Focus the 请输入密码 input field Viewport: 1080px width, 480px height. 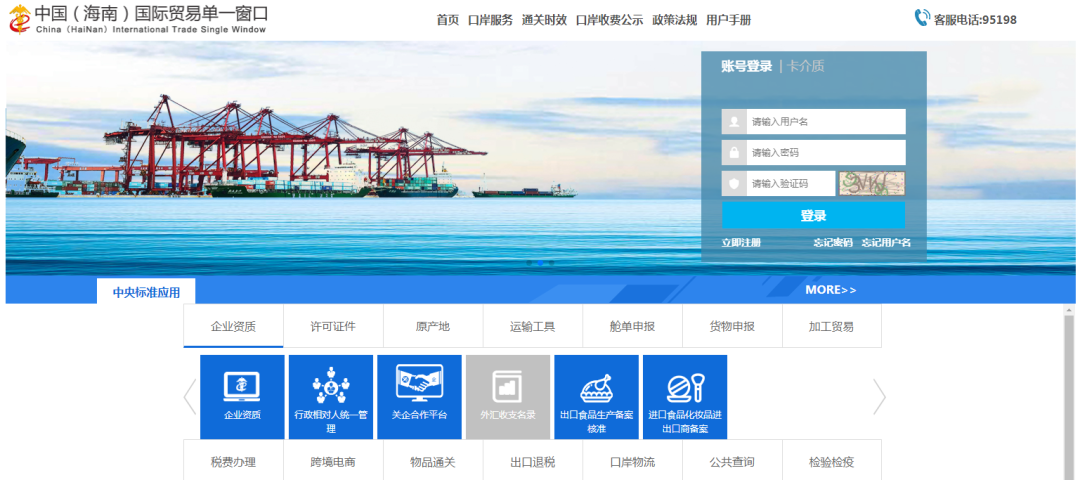tap(826, 152)
